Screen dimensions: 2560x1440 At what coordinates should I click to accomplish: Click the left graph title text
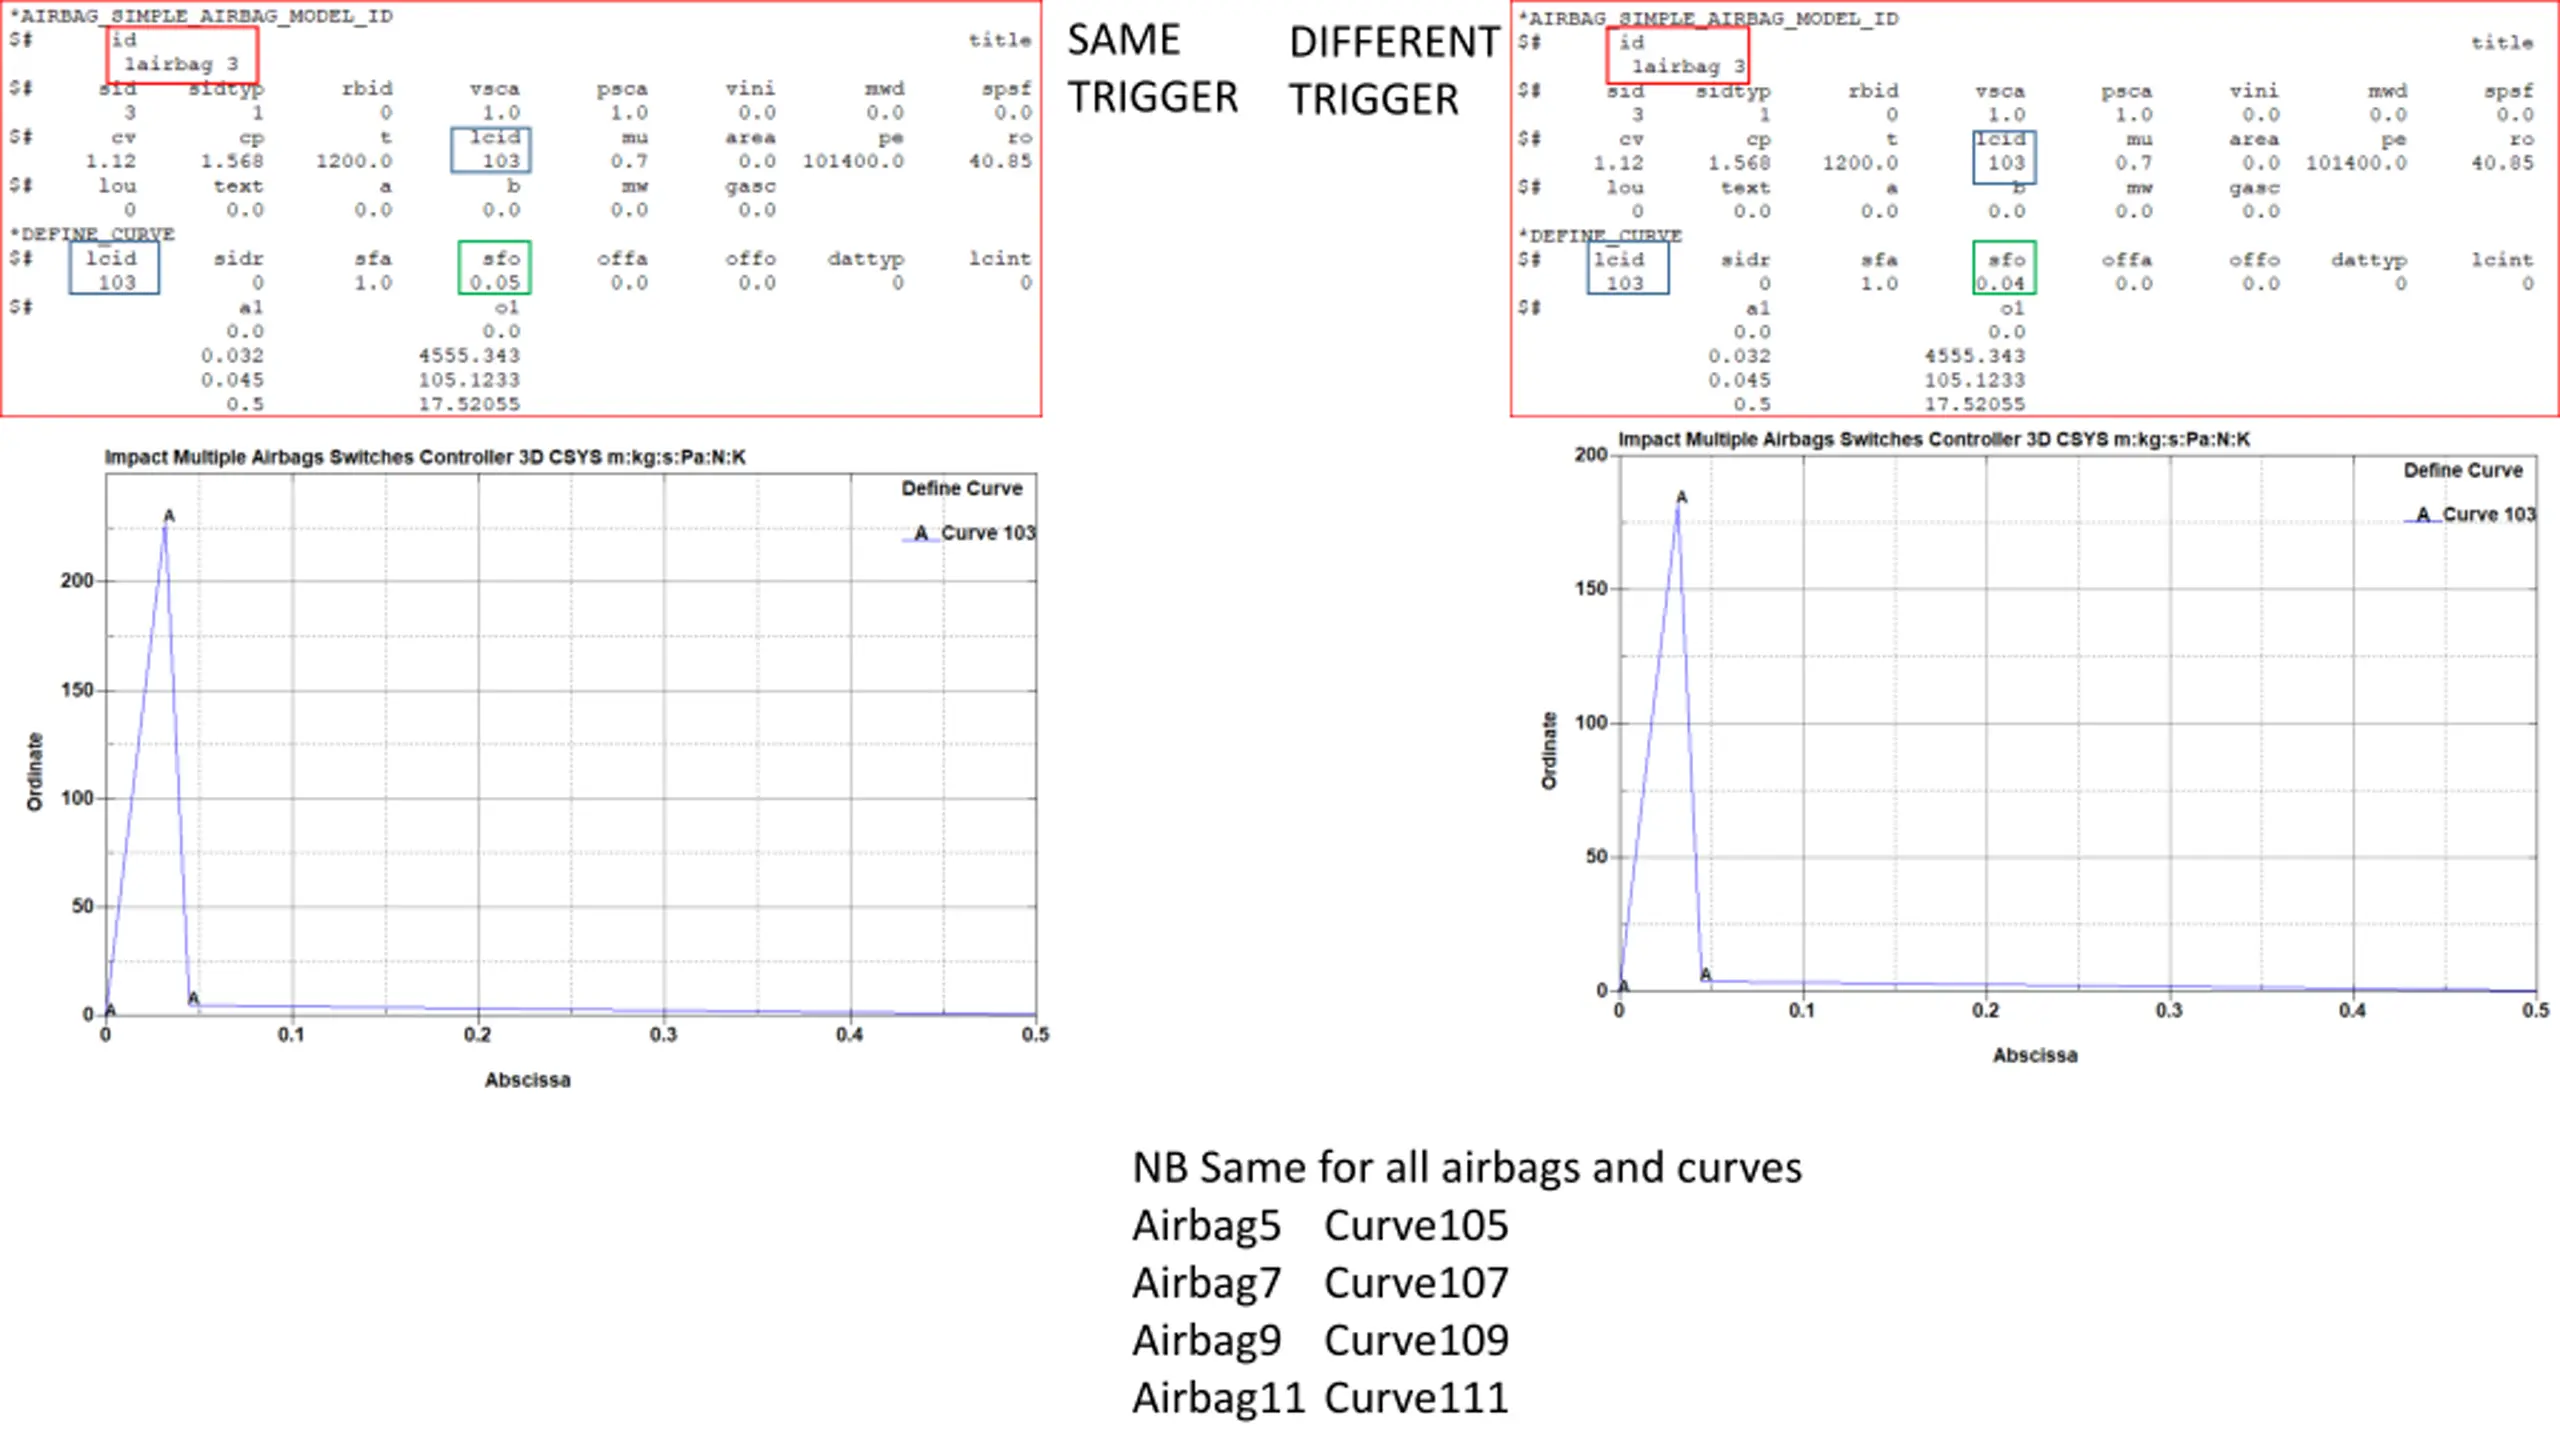tap(425, 457)
